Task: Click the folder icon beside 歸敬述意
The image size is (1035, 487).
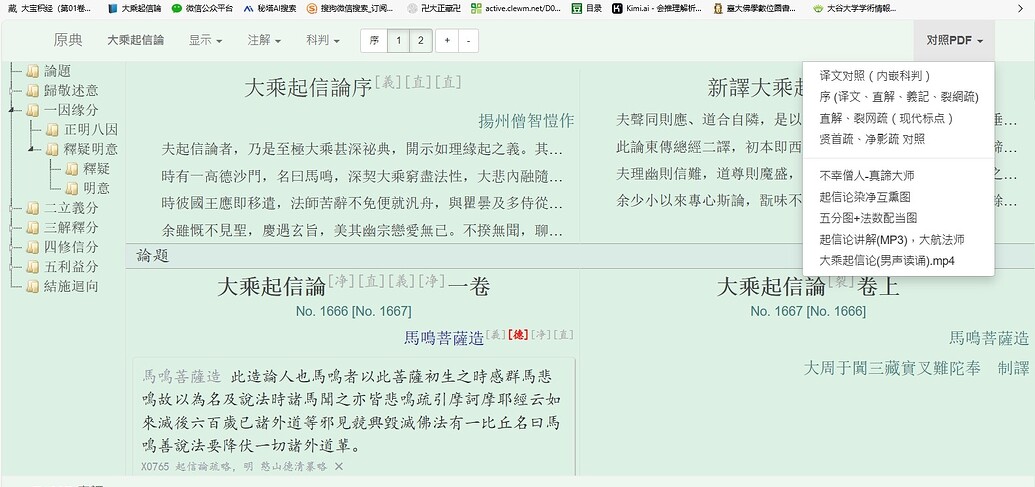Action: pyautogui.click(x=32, y=90)
